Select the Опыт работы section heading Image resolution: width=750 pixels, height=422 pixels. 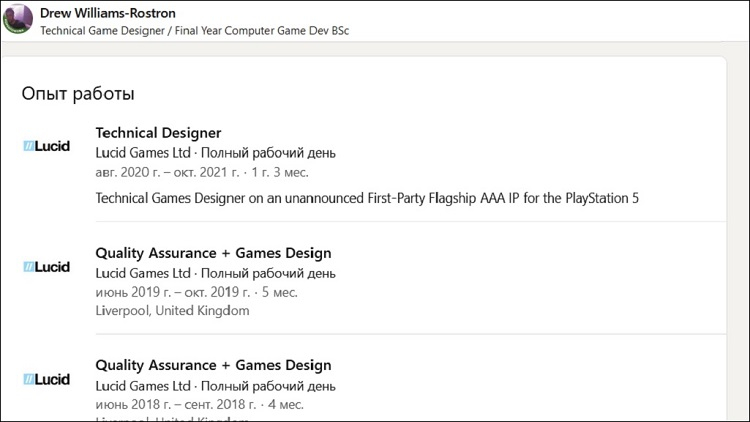(x=78, y=94)
